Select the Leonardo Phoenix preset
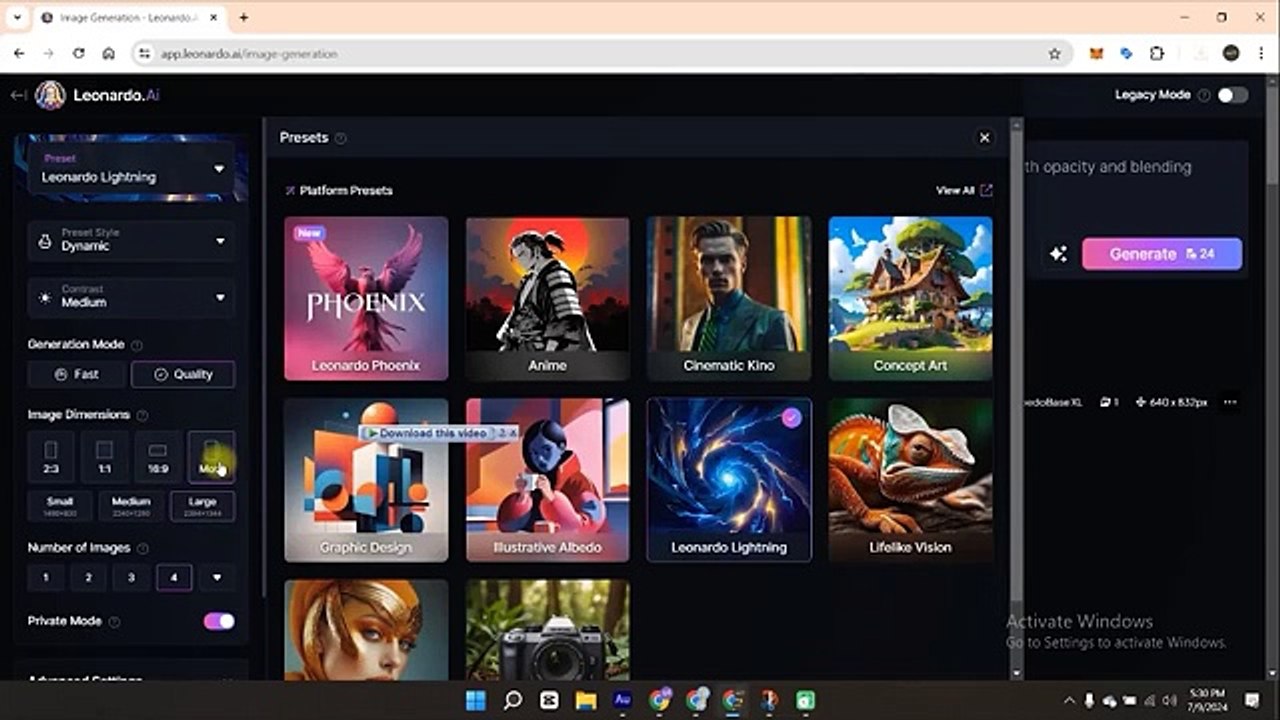 pyautogui.click(x=366, y=299)
